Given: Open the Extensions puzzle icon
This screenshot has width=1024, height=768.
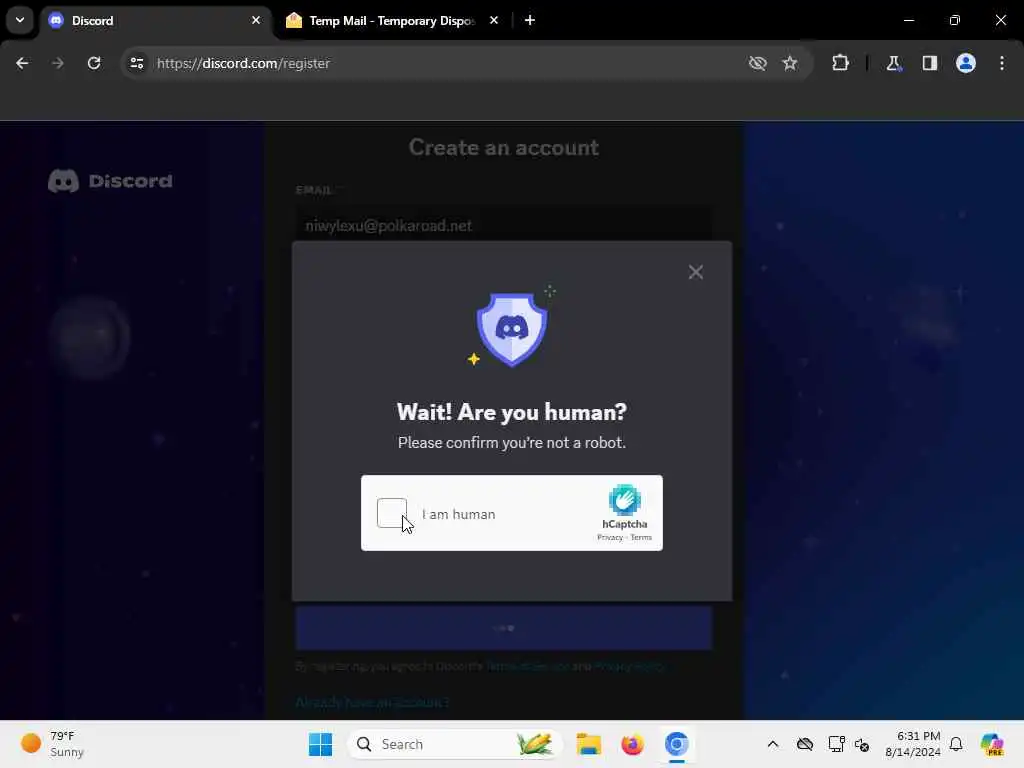Looking at the screenshot, I should tap(840, 63).
